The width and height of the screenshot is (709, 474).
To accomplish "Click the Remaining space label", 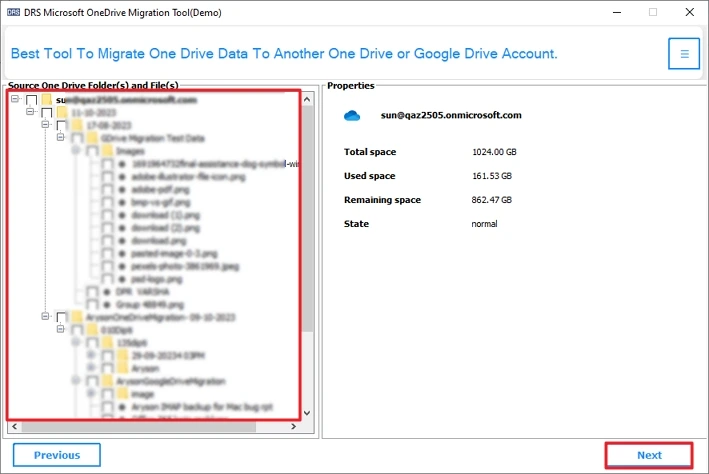I will pyautogui.click(x=382, y=200).
